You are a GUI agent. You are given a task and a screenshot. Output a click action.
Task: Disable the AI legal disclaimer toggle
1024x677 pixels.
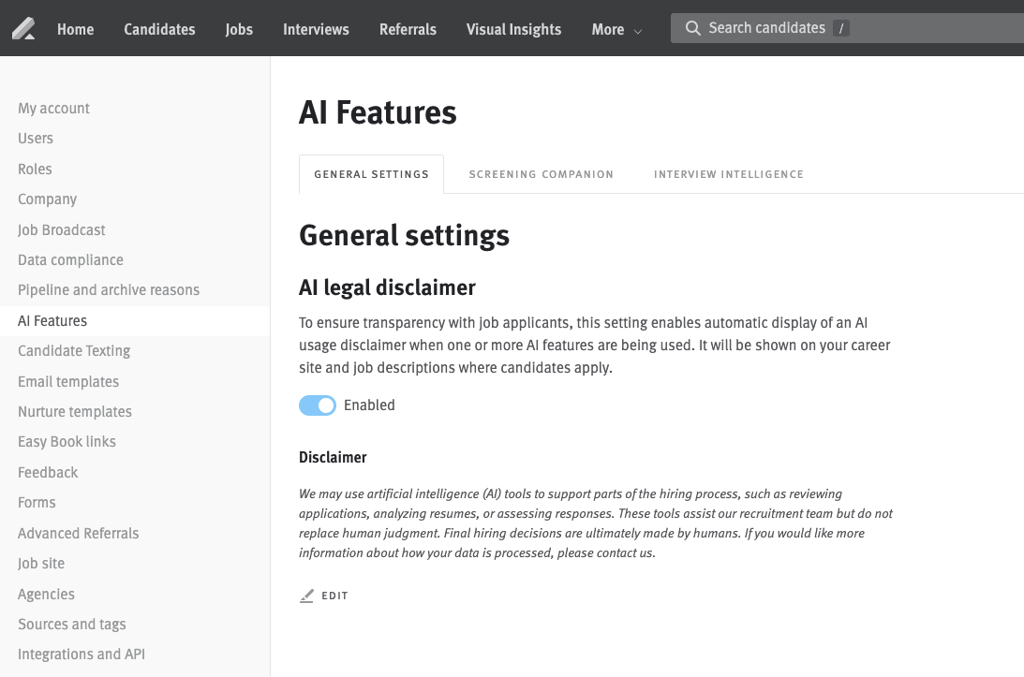click(x=317, y=405)
